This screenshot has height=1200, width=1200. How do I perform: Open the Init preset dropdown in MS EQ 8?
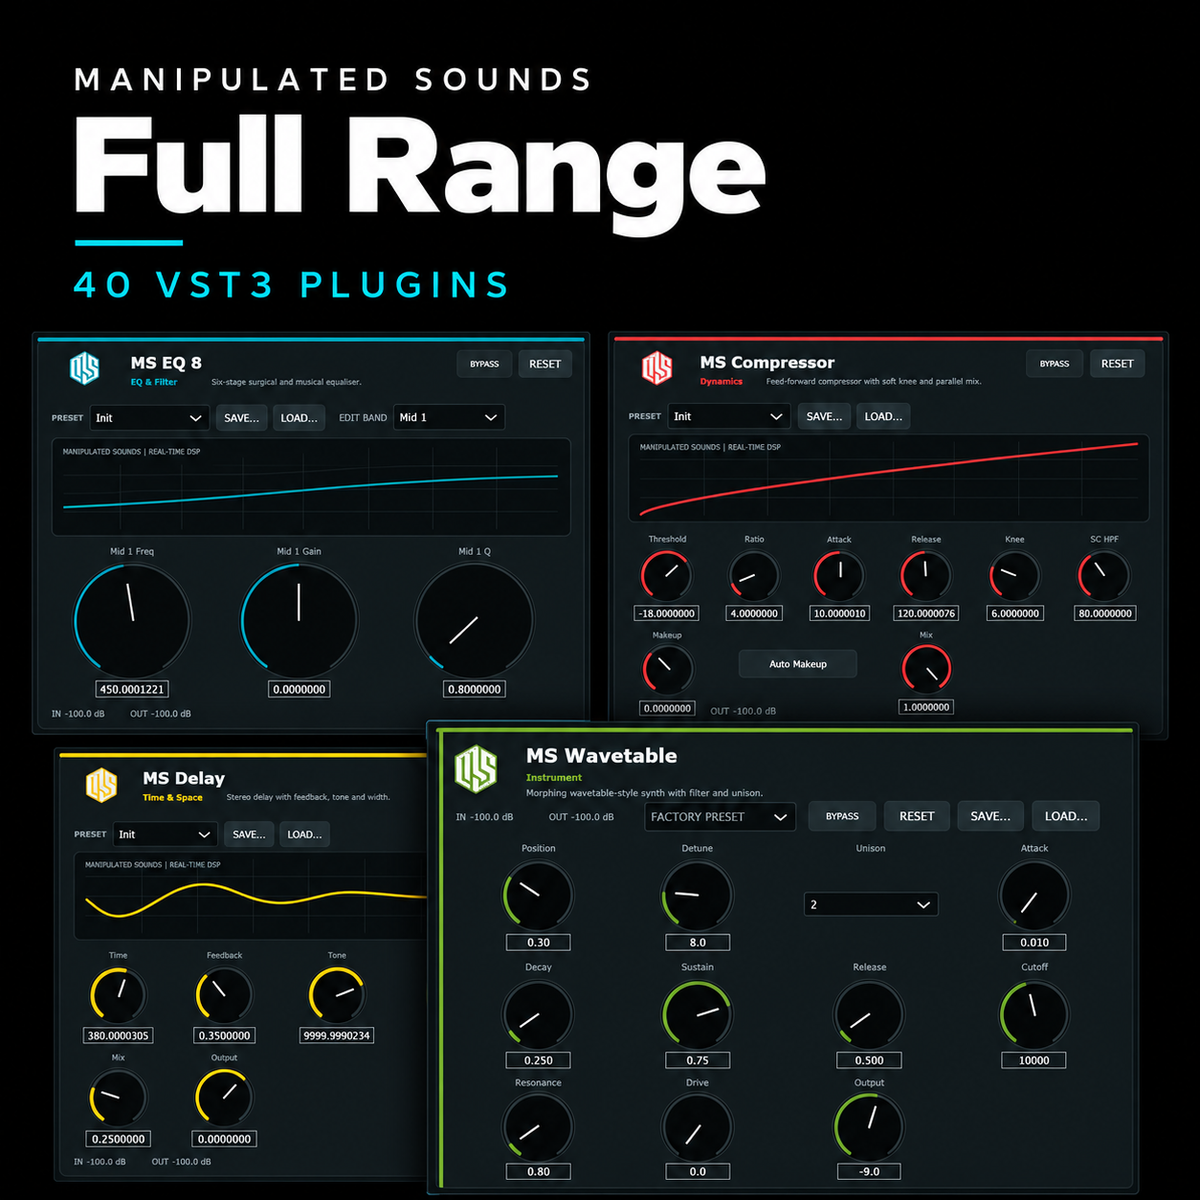(150, 418)
